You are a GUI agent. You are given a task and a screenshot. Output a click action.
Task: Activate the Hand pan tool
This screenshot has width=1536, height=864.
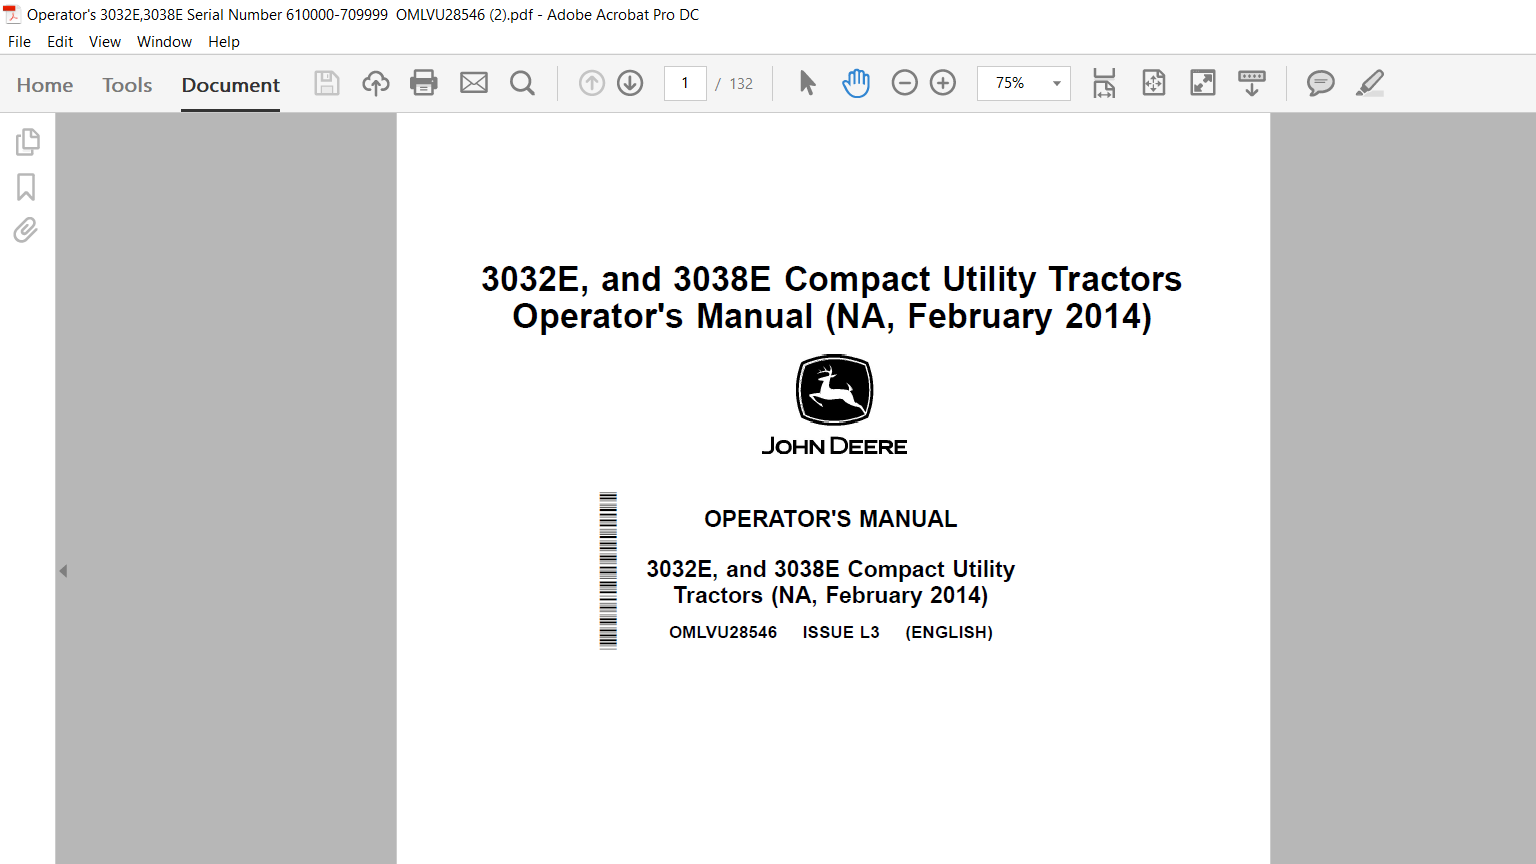(856, 83)
